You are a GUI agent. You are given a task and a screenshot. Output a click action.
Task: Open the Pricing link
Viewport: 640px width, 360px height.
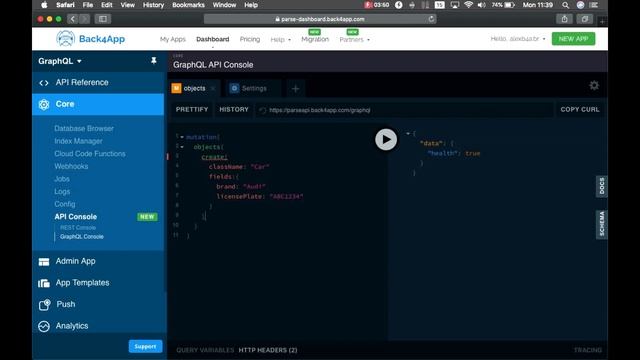(x=250, y=39)
